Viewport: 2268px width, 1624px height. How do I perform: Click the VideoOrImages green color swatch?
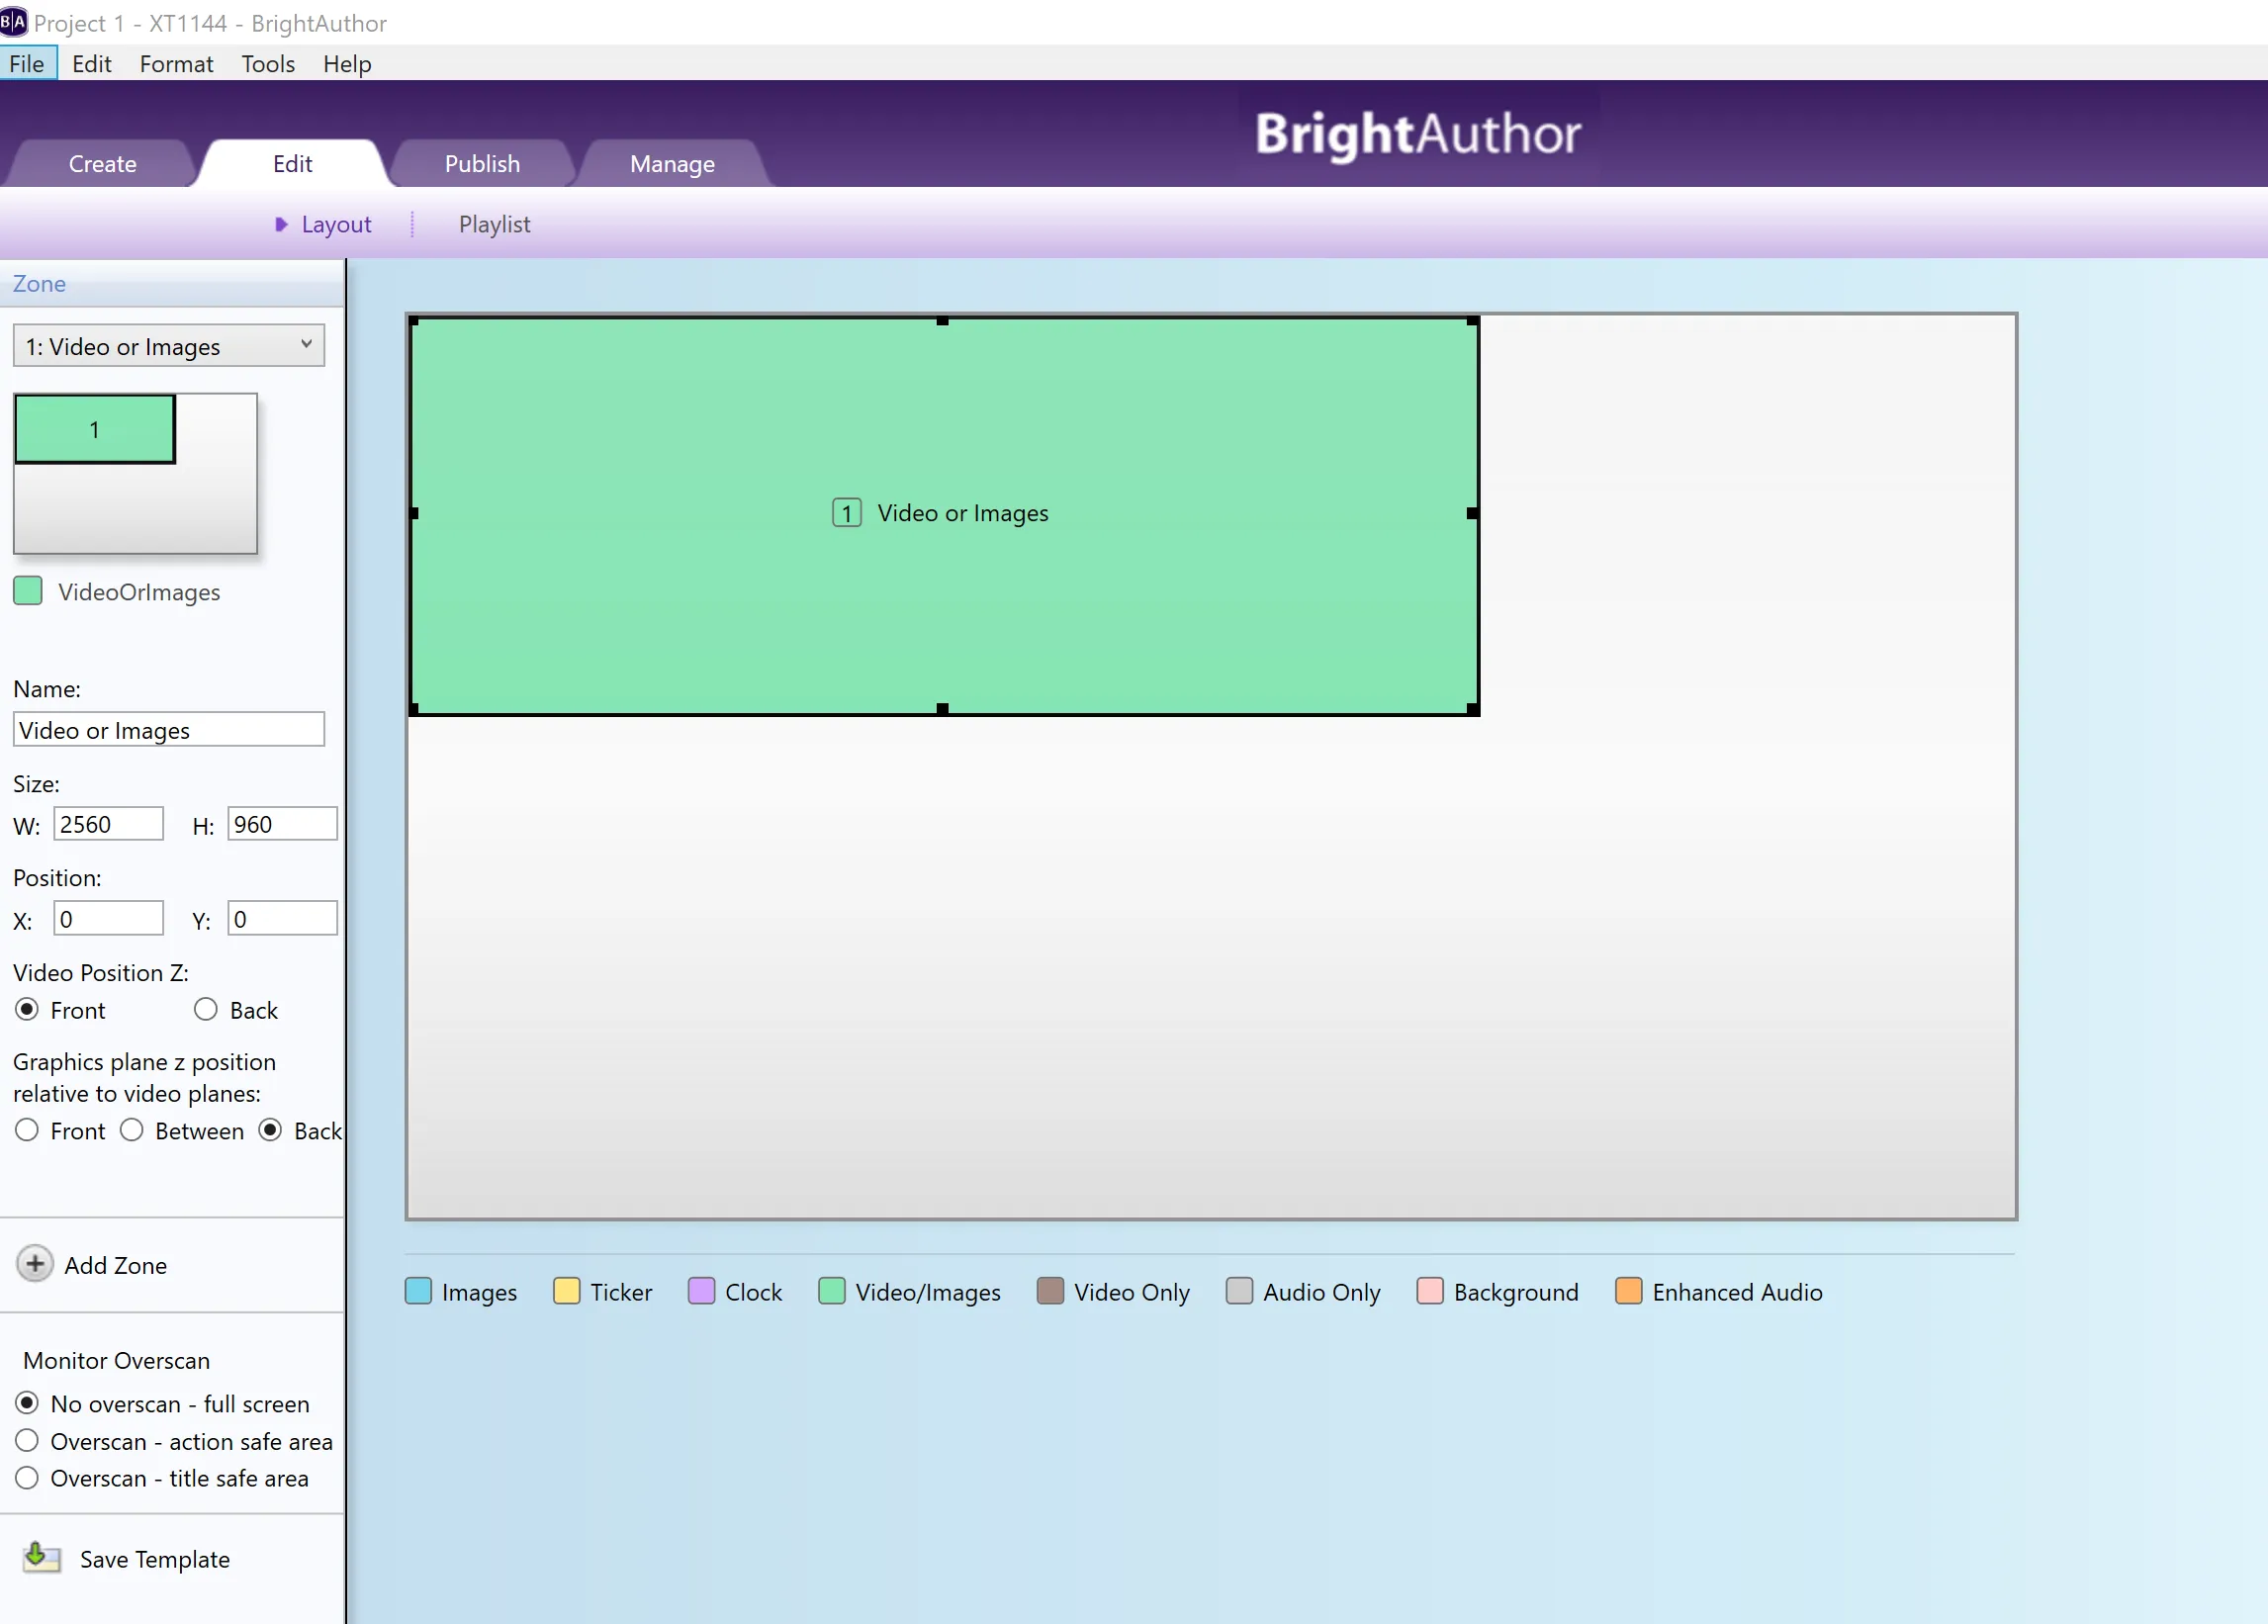coord(28,591)
